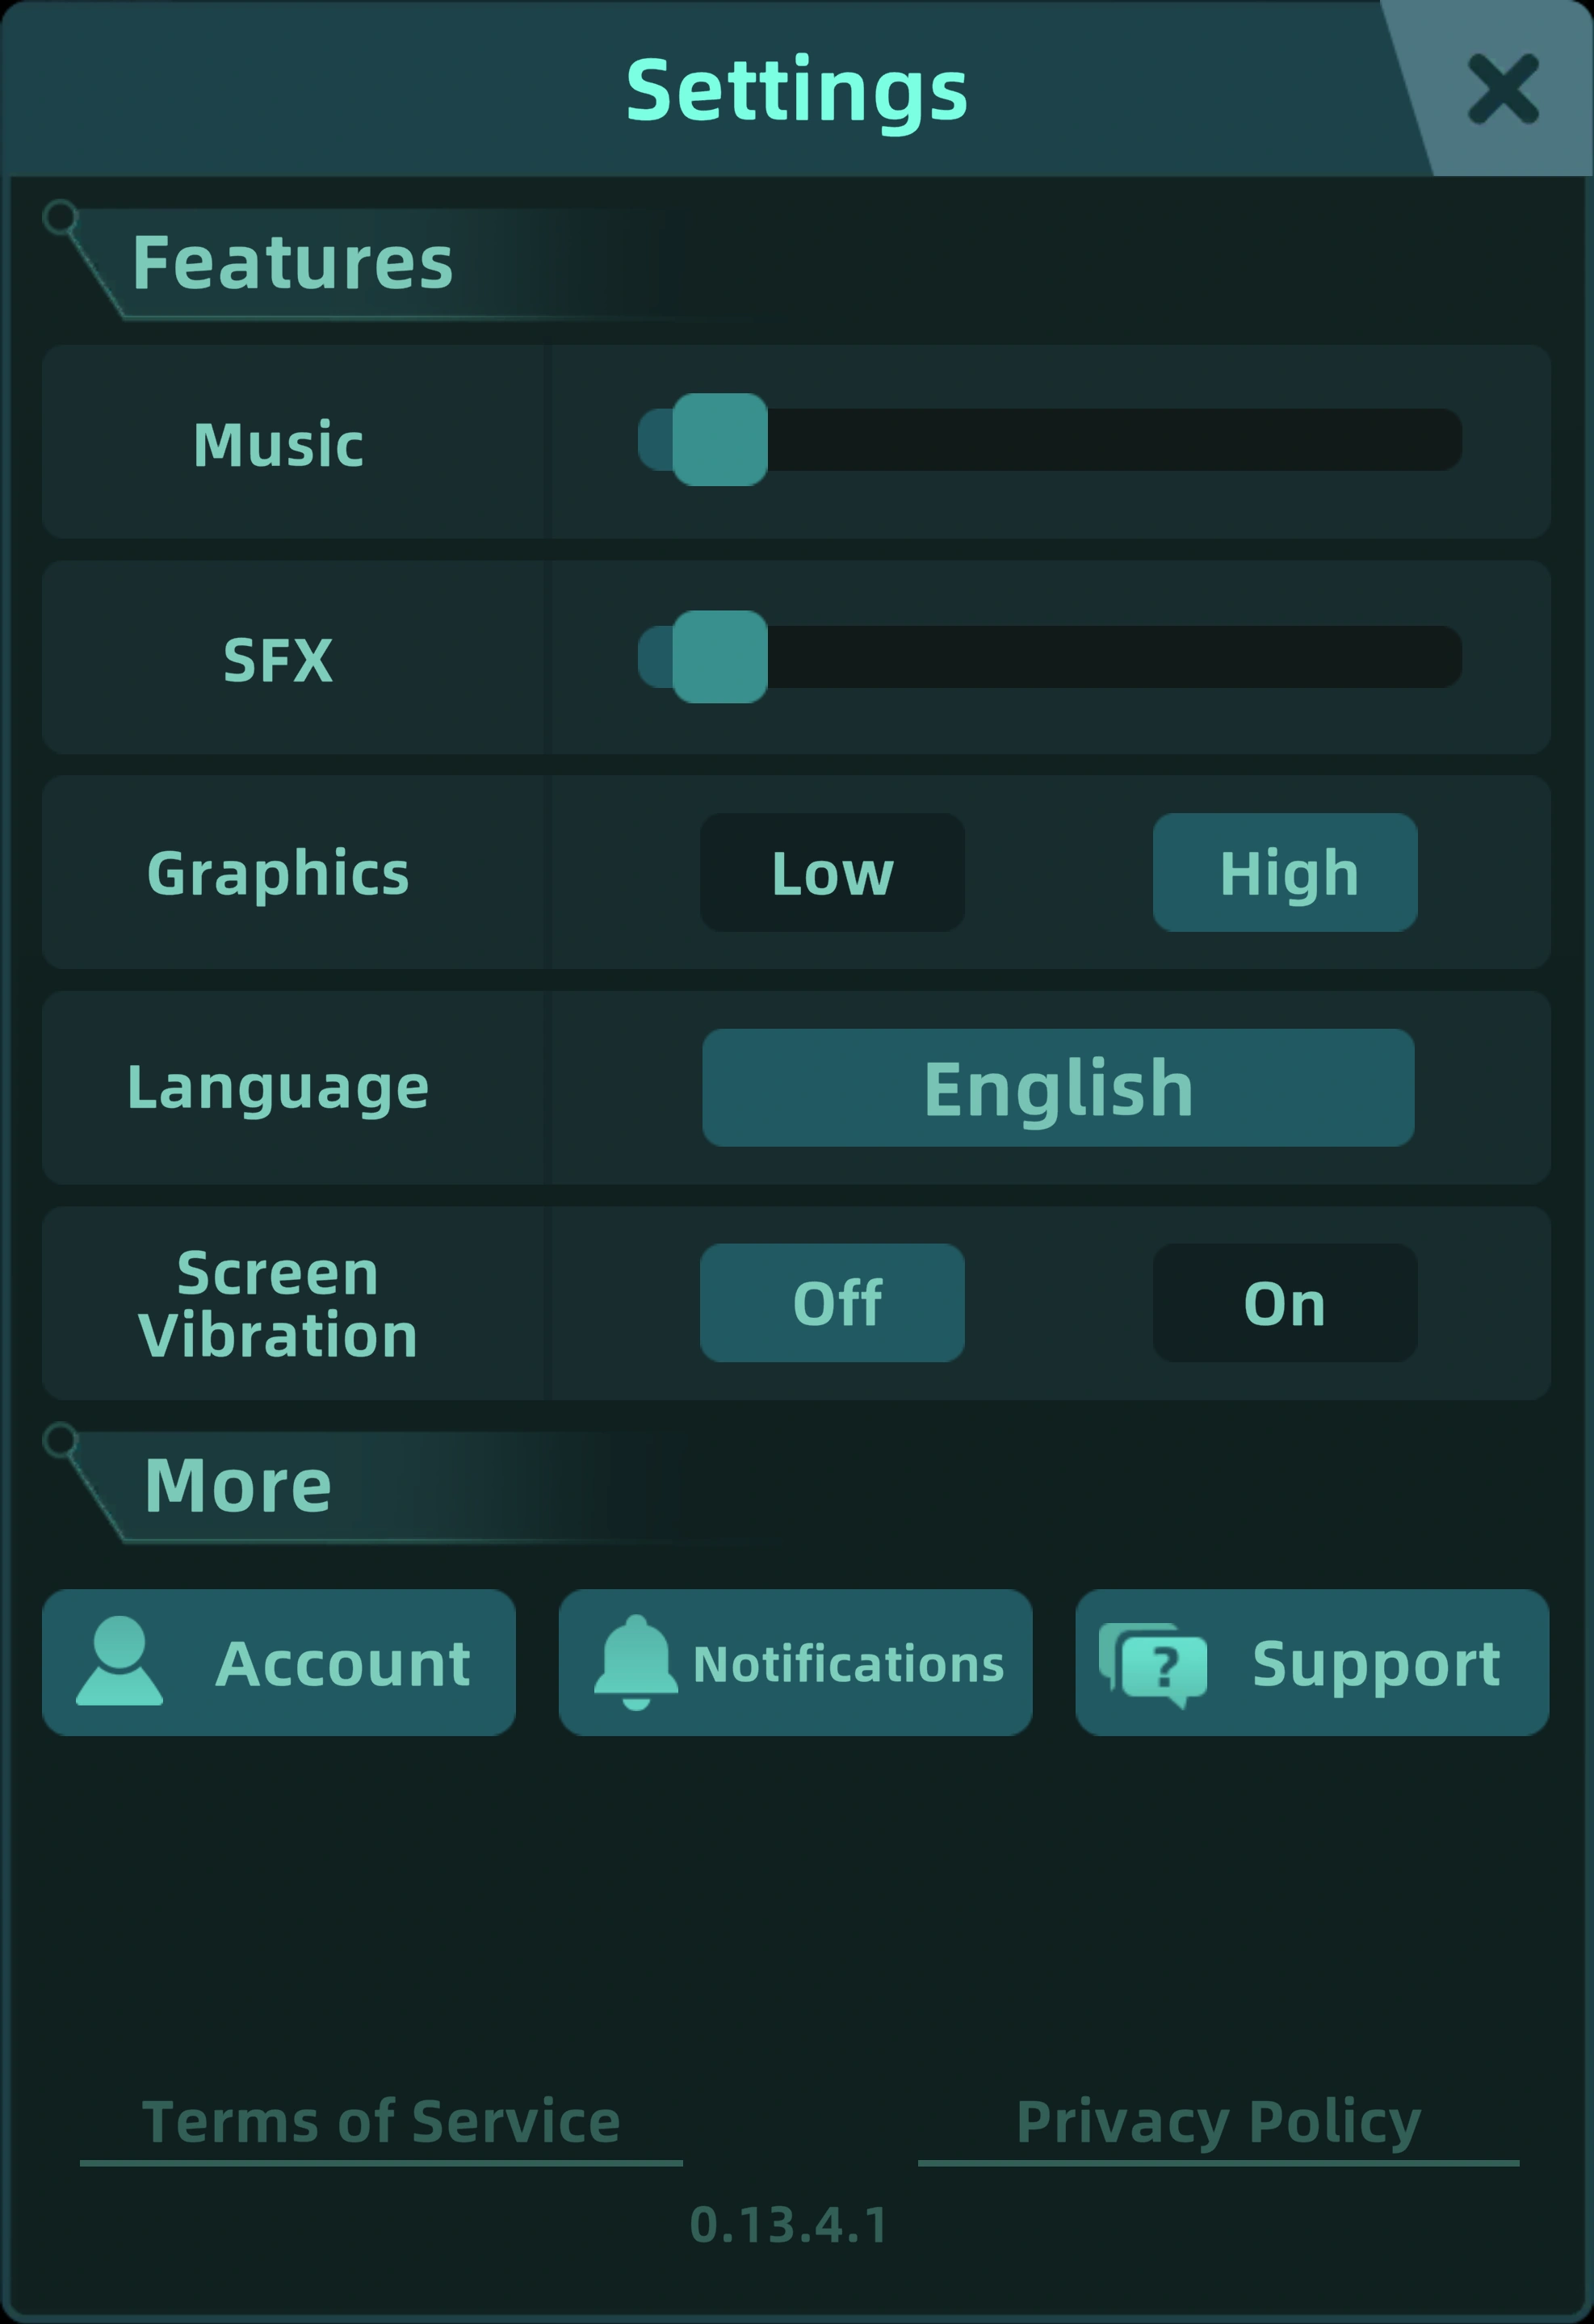Click the SFX volume slider handle

[720, 657]
